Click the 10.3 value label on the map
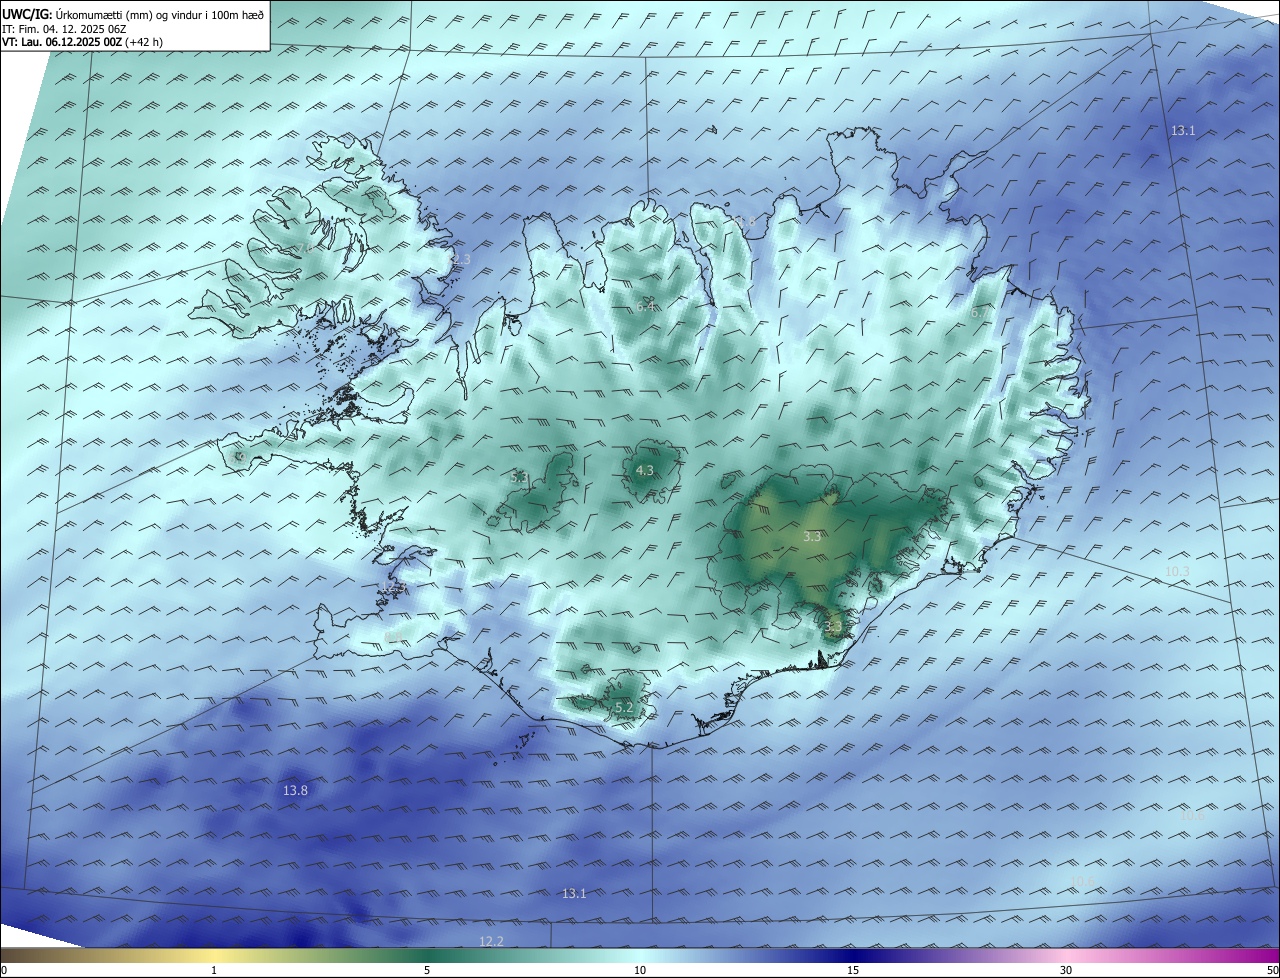Viewport: 1280px width, 978px height. tap(1177, 571)
